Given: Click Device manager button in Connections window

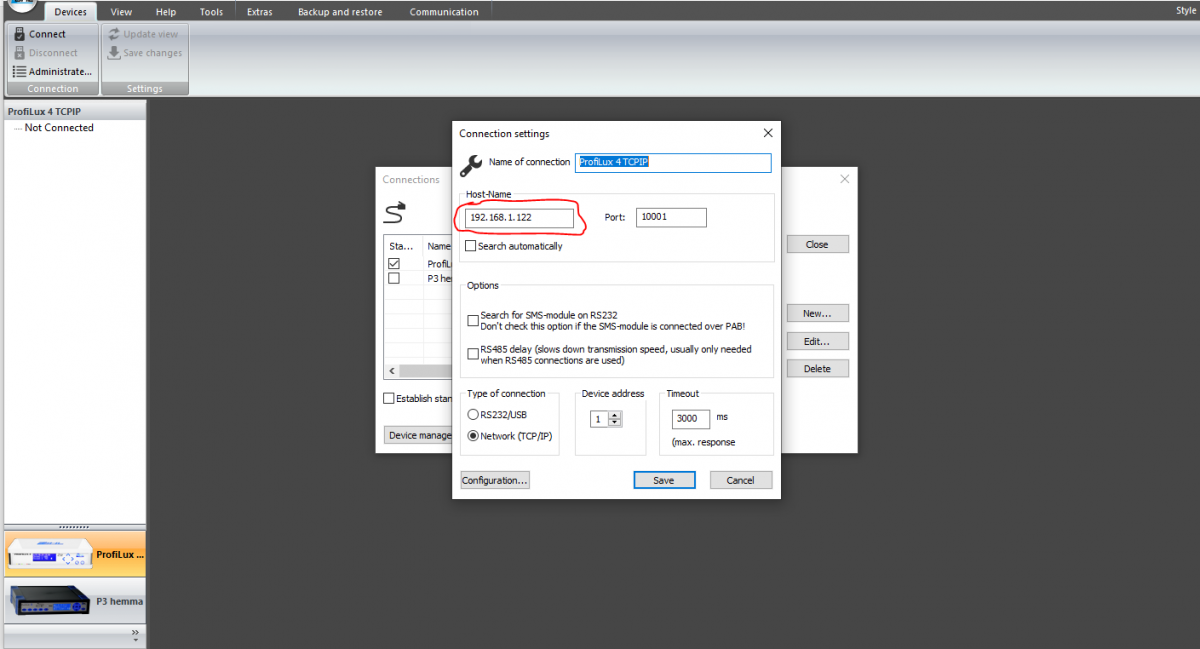Looking at the screenshot, I should [419, 435].
